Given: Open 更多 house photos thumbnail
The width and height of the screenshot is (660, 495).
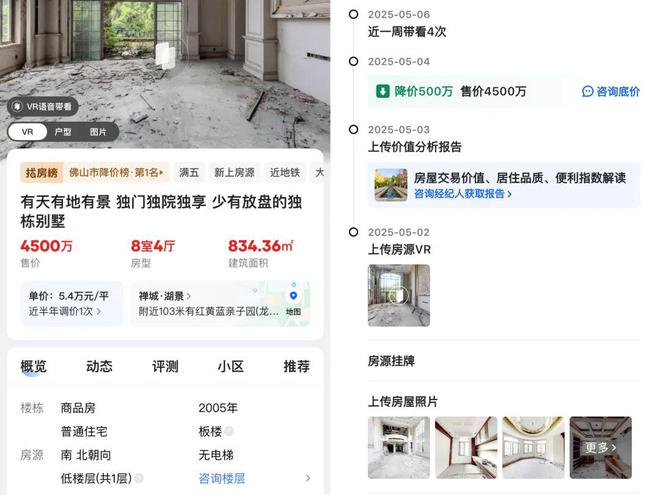Looking at the screenshot, I should click(601, 447).
